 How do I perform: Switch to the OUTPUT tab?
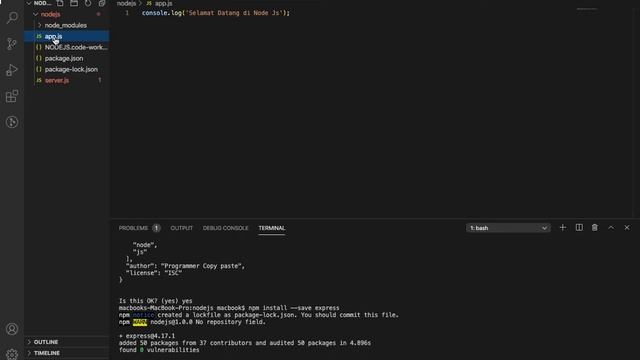click(x=182, y=228)
